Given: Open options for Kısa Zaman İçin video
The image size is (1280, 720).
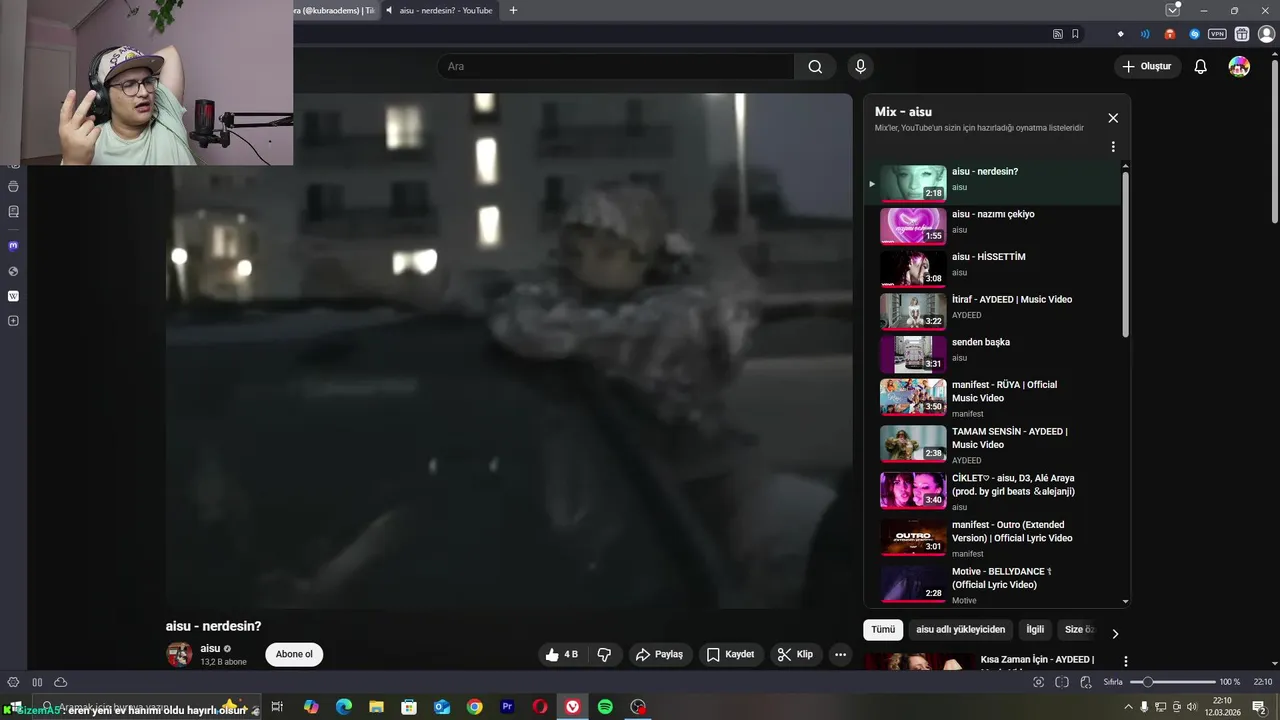Looking at the screenshot, I should pyautogui.click(x=1126, y=661).
